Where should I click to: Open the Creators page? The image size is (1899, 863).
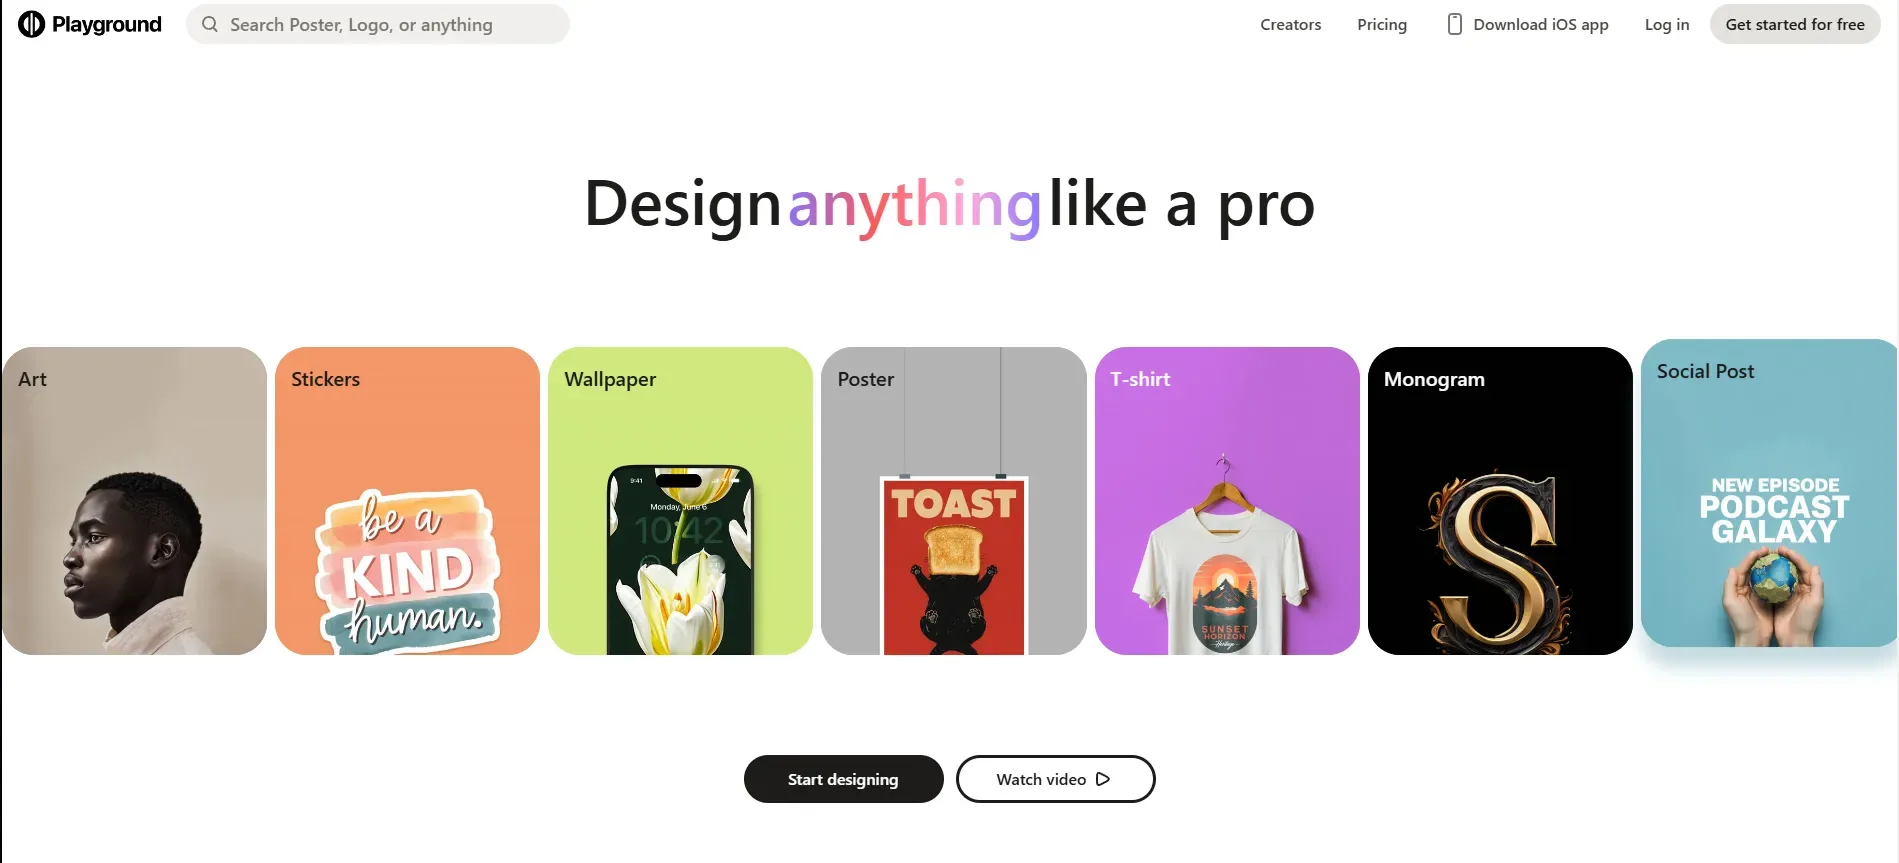click(1290, 24)
